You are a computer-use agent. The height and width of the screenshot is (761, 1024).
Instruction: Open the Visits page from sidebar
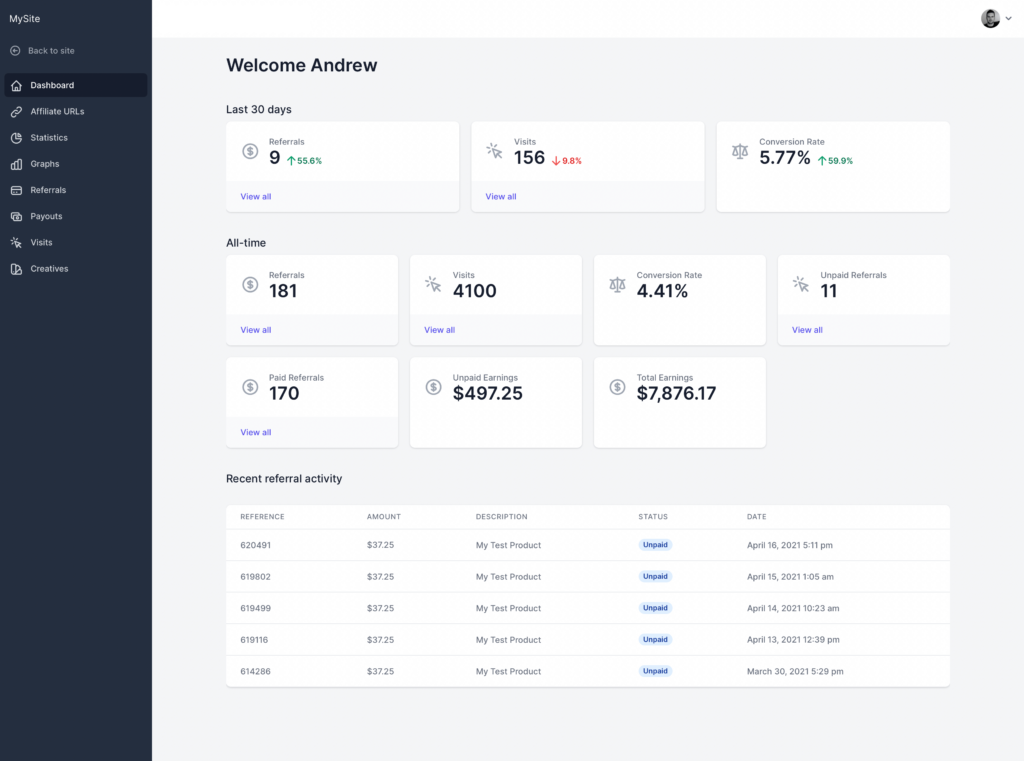coord(76,242)
